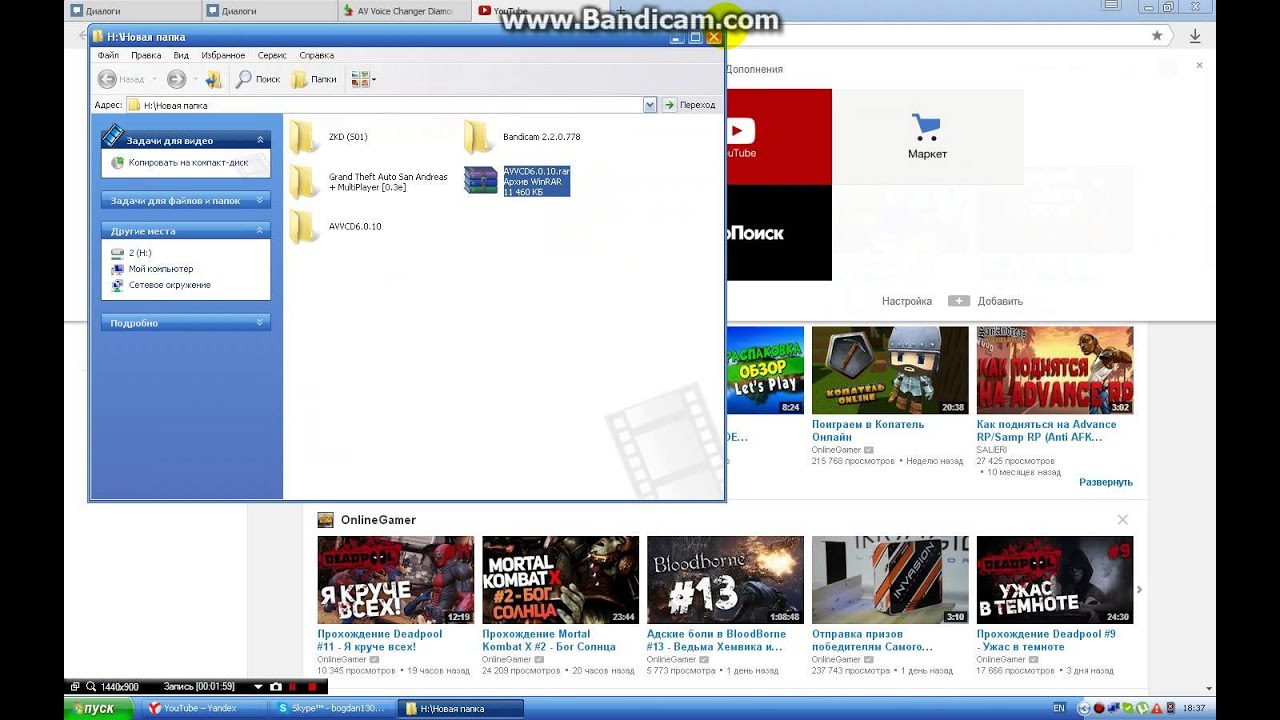This screenshot has height=720, width=1280.
Task: Click the Bandicam stop recording red square
Action: [312, 687]
